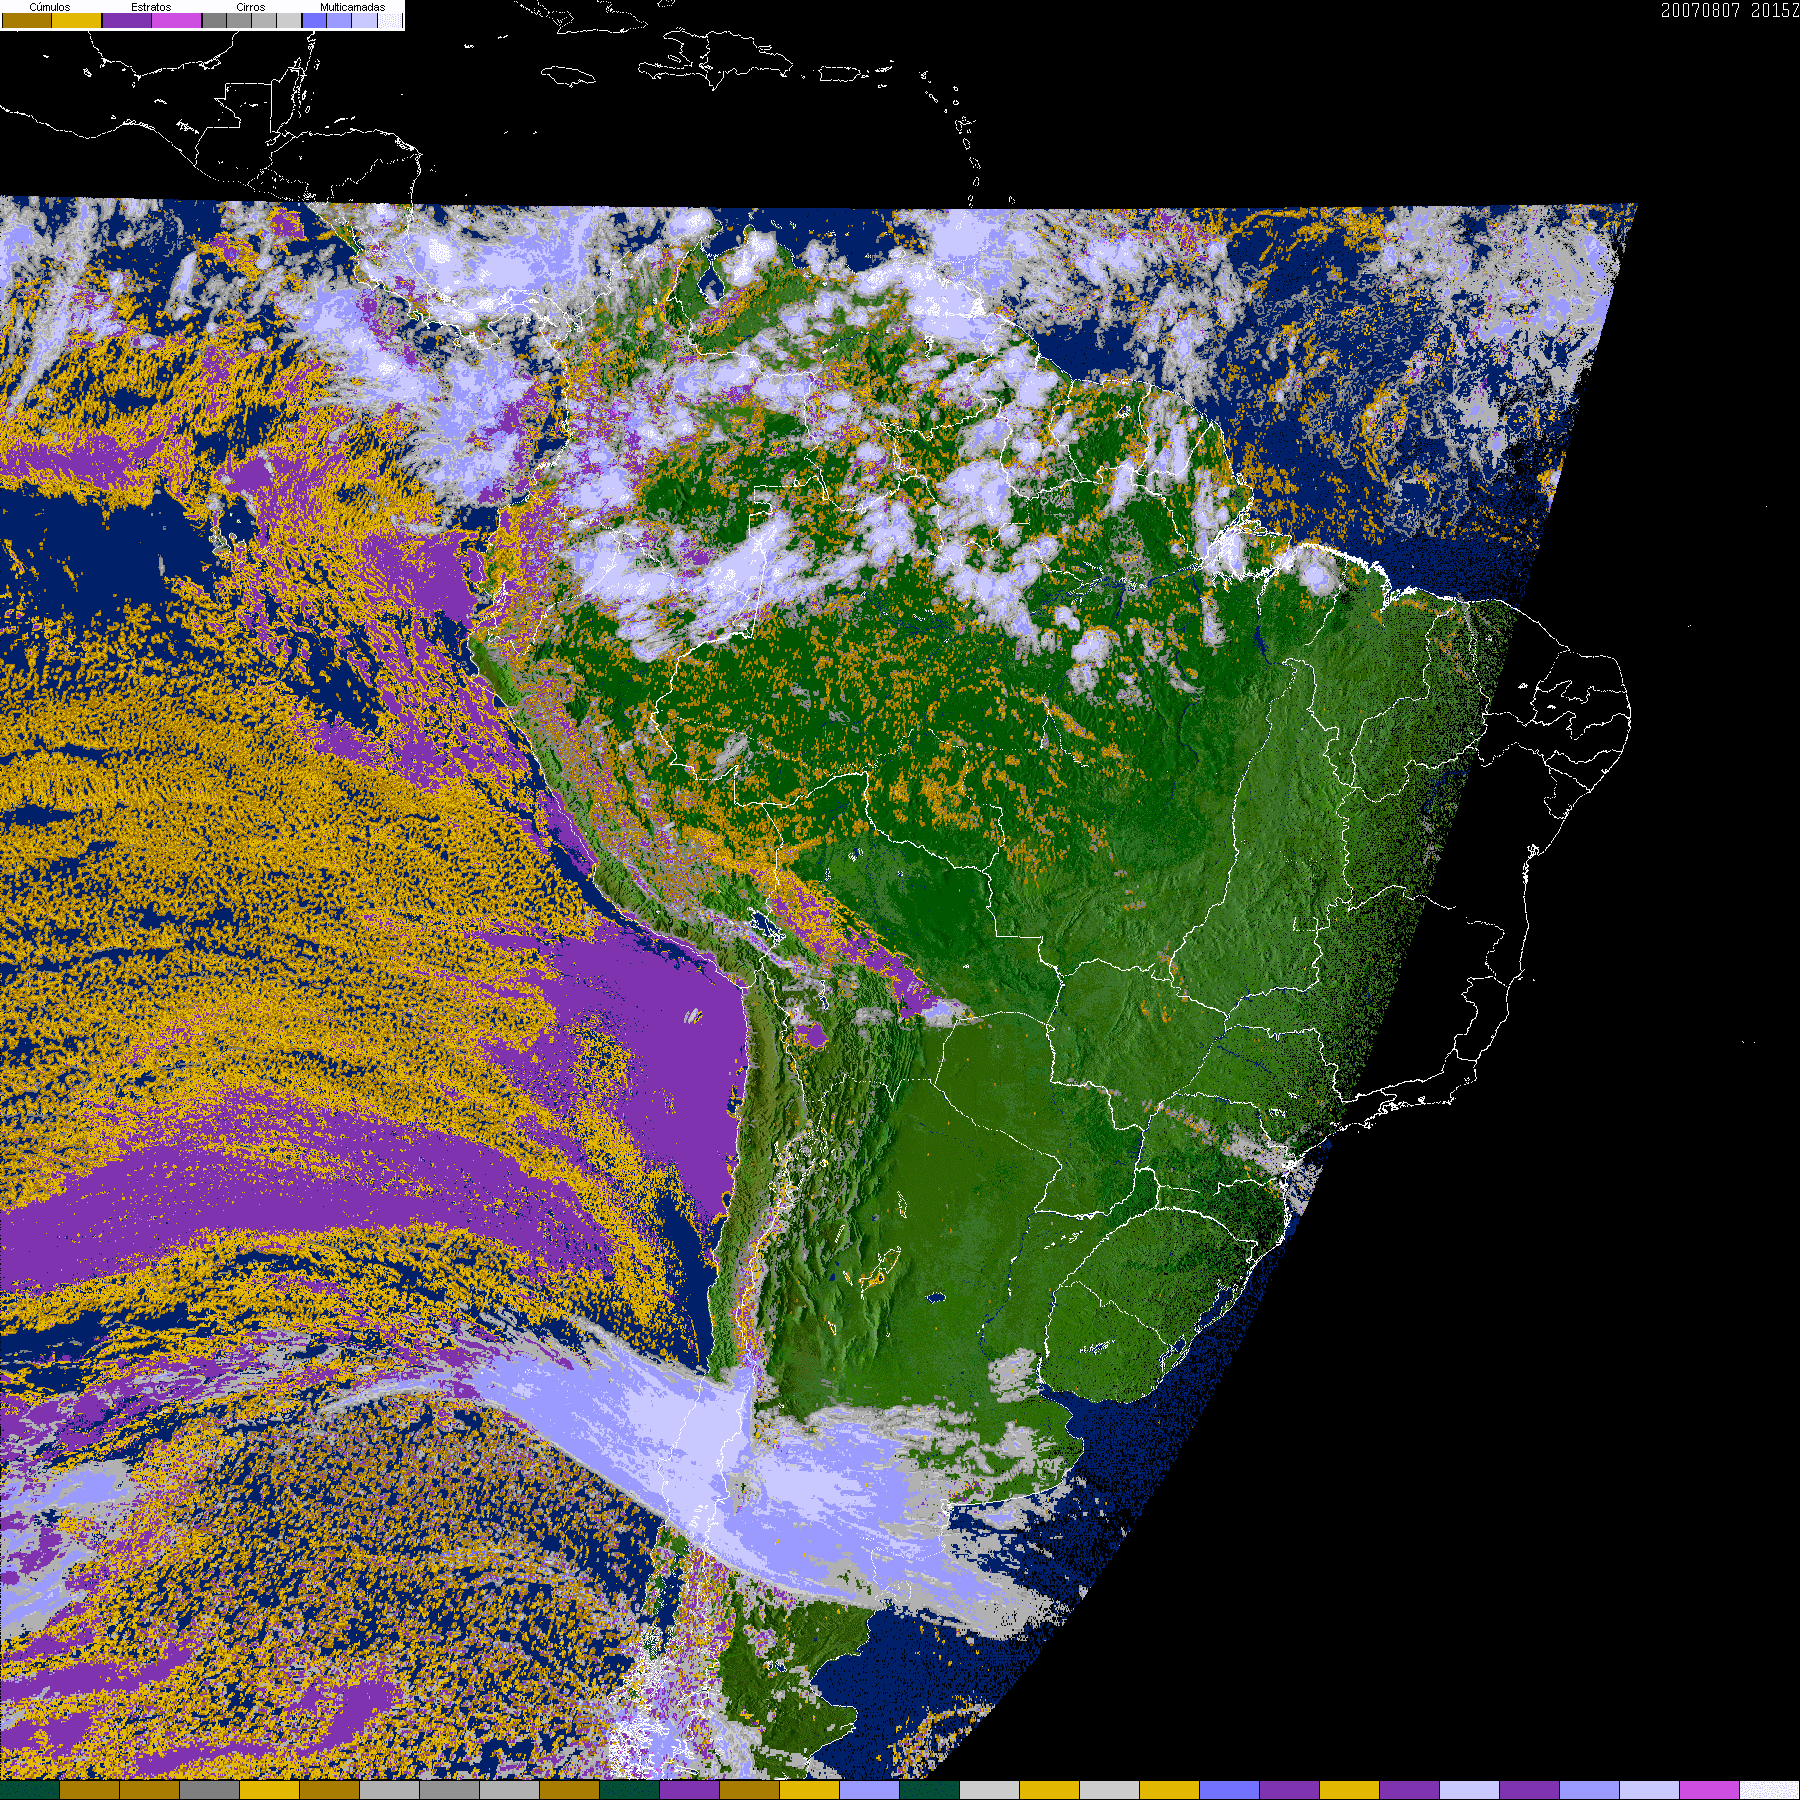Viewport: 1800px width, 1800px height.
Task: Pick the lightest gray Cirros legend swatch
Action: coord(288,20)
